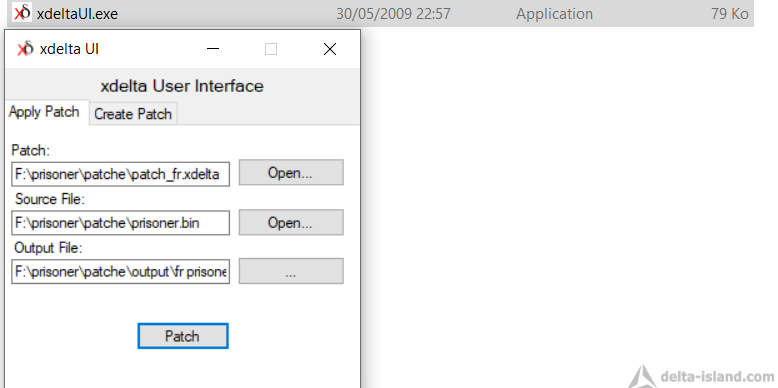Screen dimensions: 778x388
Task: Click the Output File path field
Action: click(121, 271)
